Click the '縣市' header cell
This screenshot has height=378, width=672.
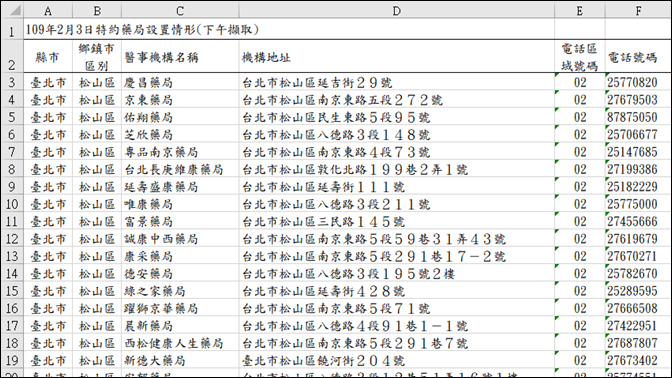(x=48, y=57)
